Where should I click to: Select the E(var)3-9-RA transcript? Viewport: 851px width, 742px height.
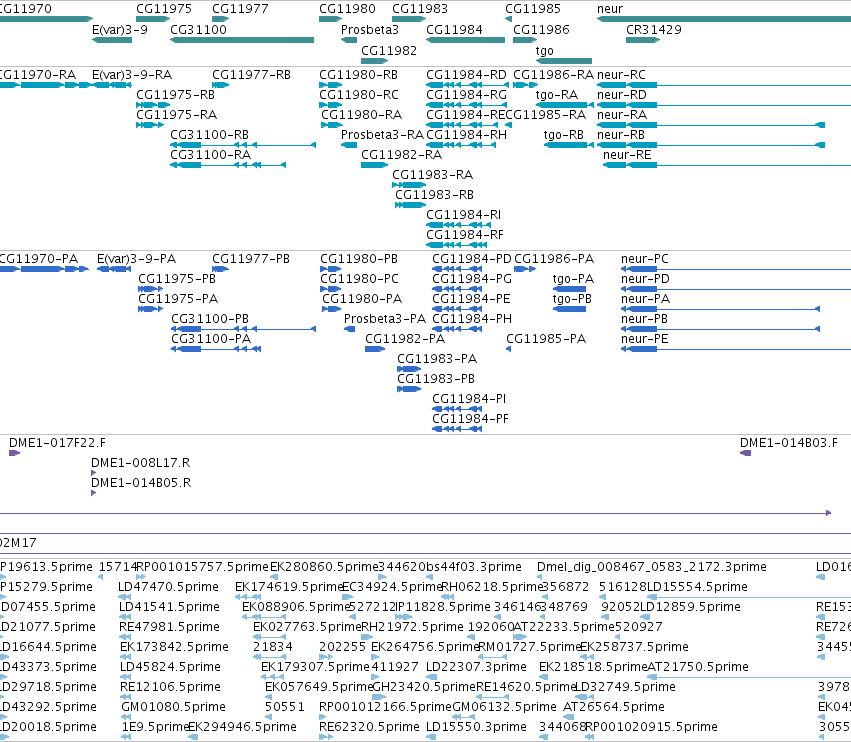112,85
